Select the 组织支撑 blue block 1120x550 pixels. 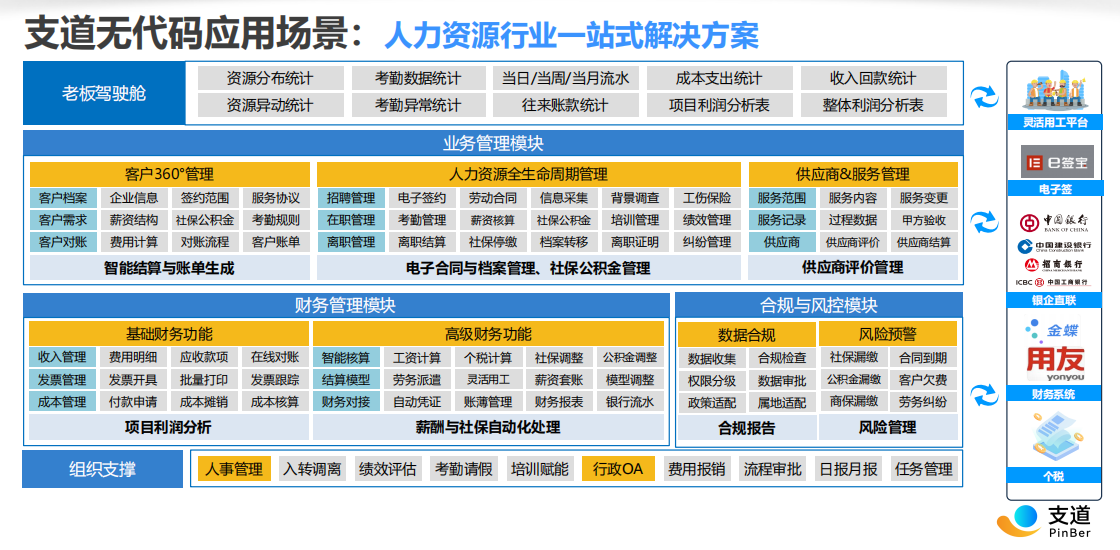click(x=102, y=469)
